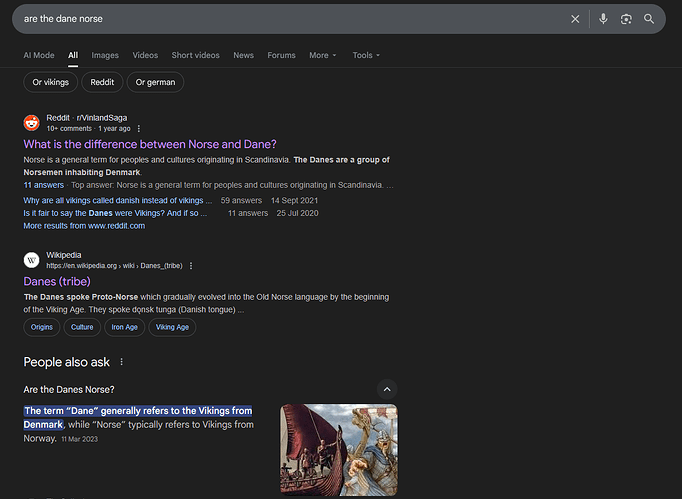Image resolution: width=682 pixels, height=499 pixels.
Task: Click the 'People also ask' heading
Action: 67,362
